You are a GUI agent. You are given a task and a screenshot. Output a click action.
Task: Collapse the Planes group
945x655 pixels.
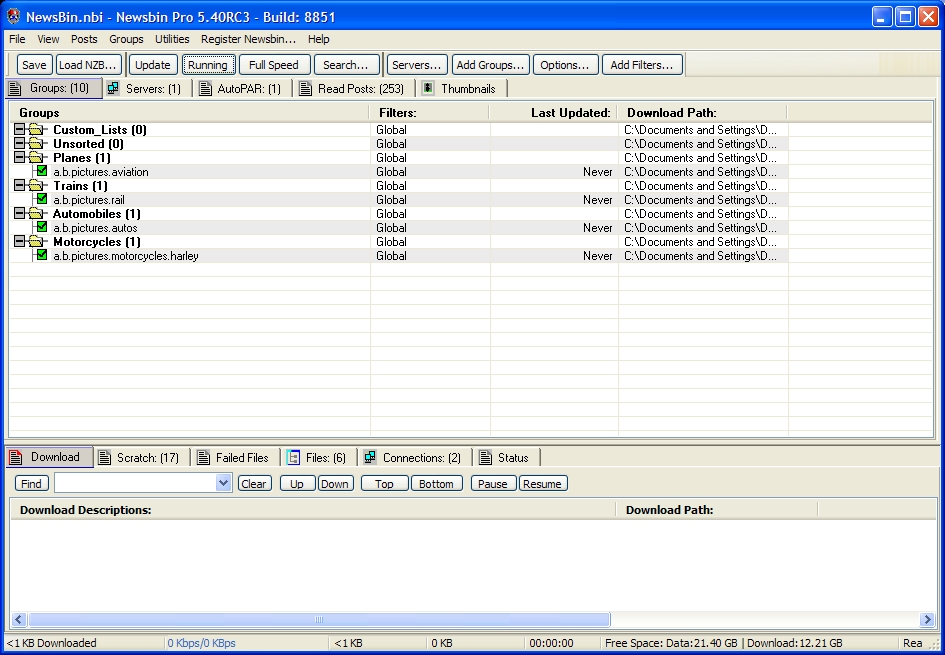[x=20, y=157]
